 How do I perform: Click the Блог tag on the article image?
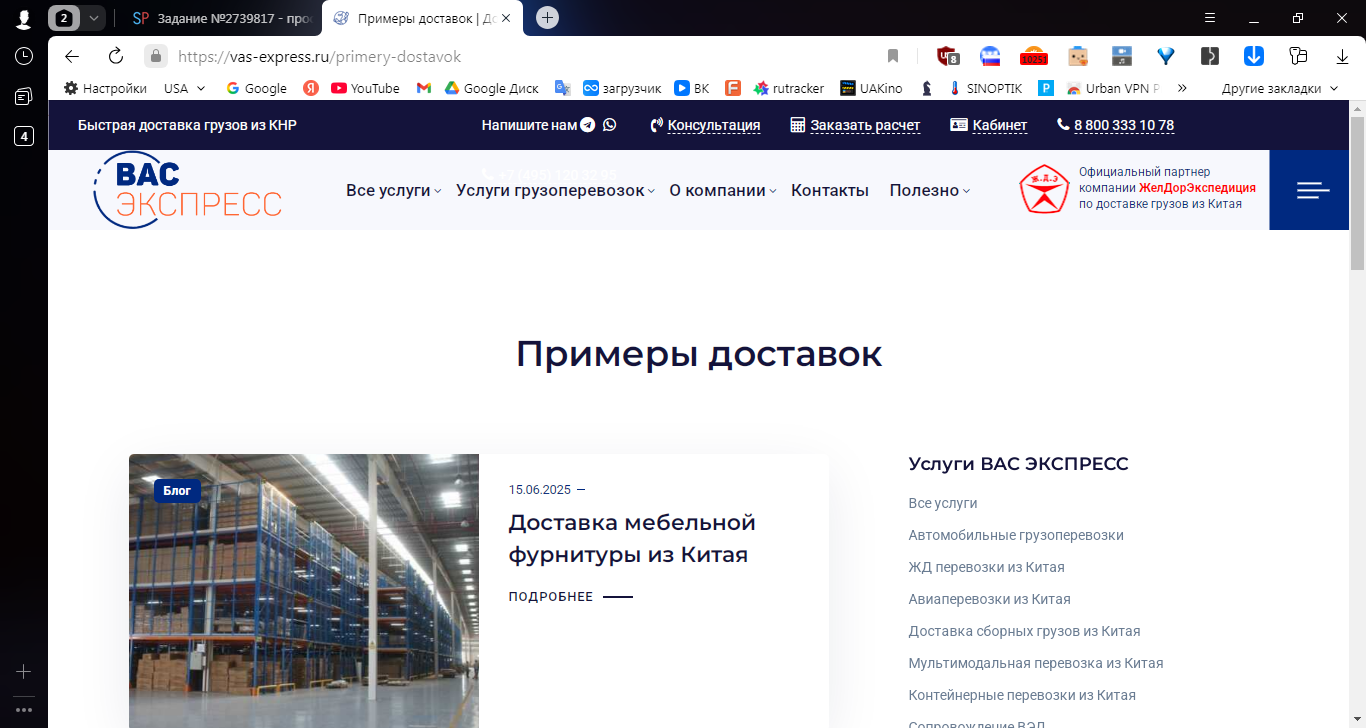pyautogui.click(x=177, y=490)
